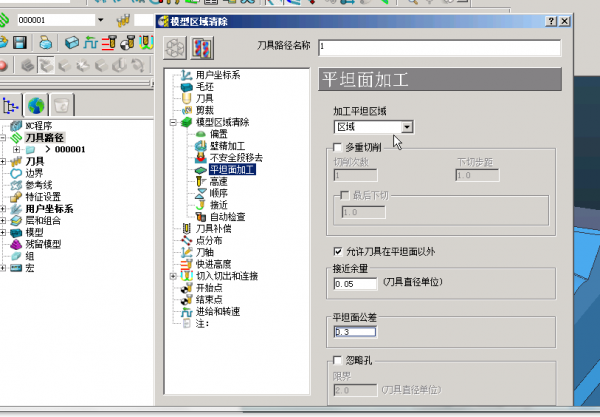Image resolution: width=600 pixels, height=417 pixels.
Task: Select 参考线 in the explorer tree
Action: point(39,185)
